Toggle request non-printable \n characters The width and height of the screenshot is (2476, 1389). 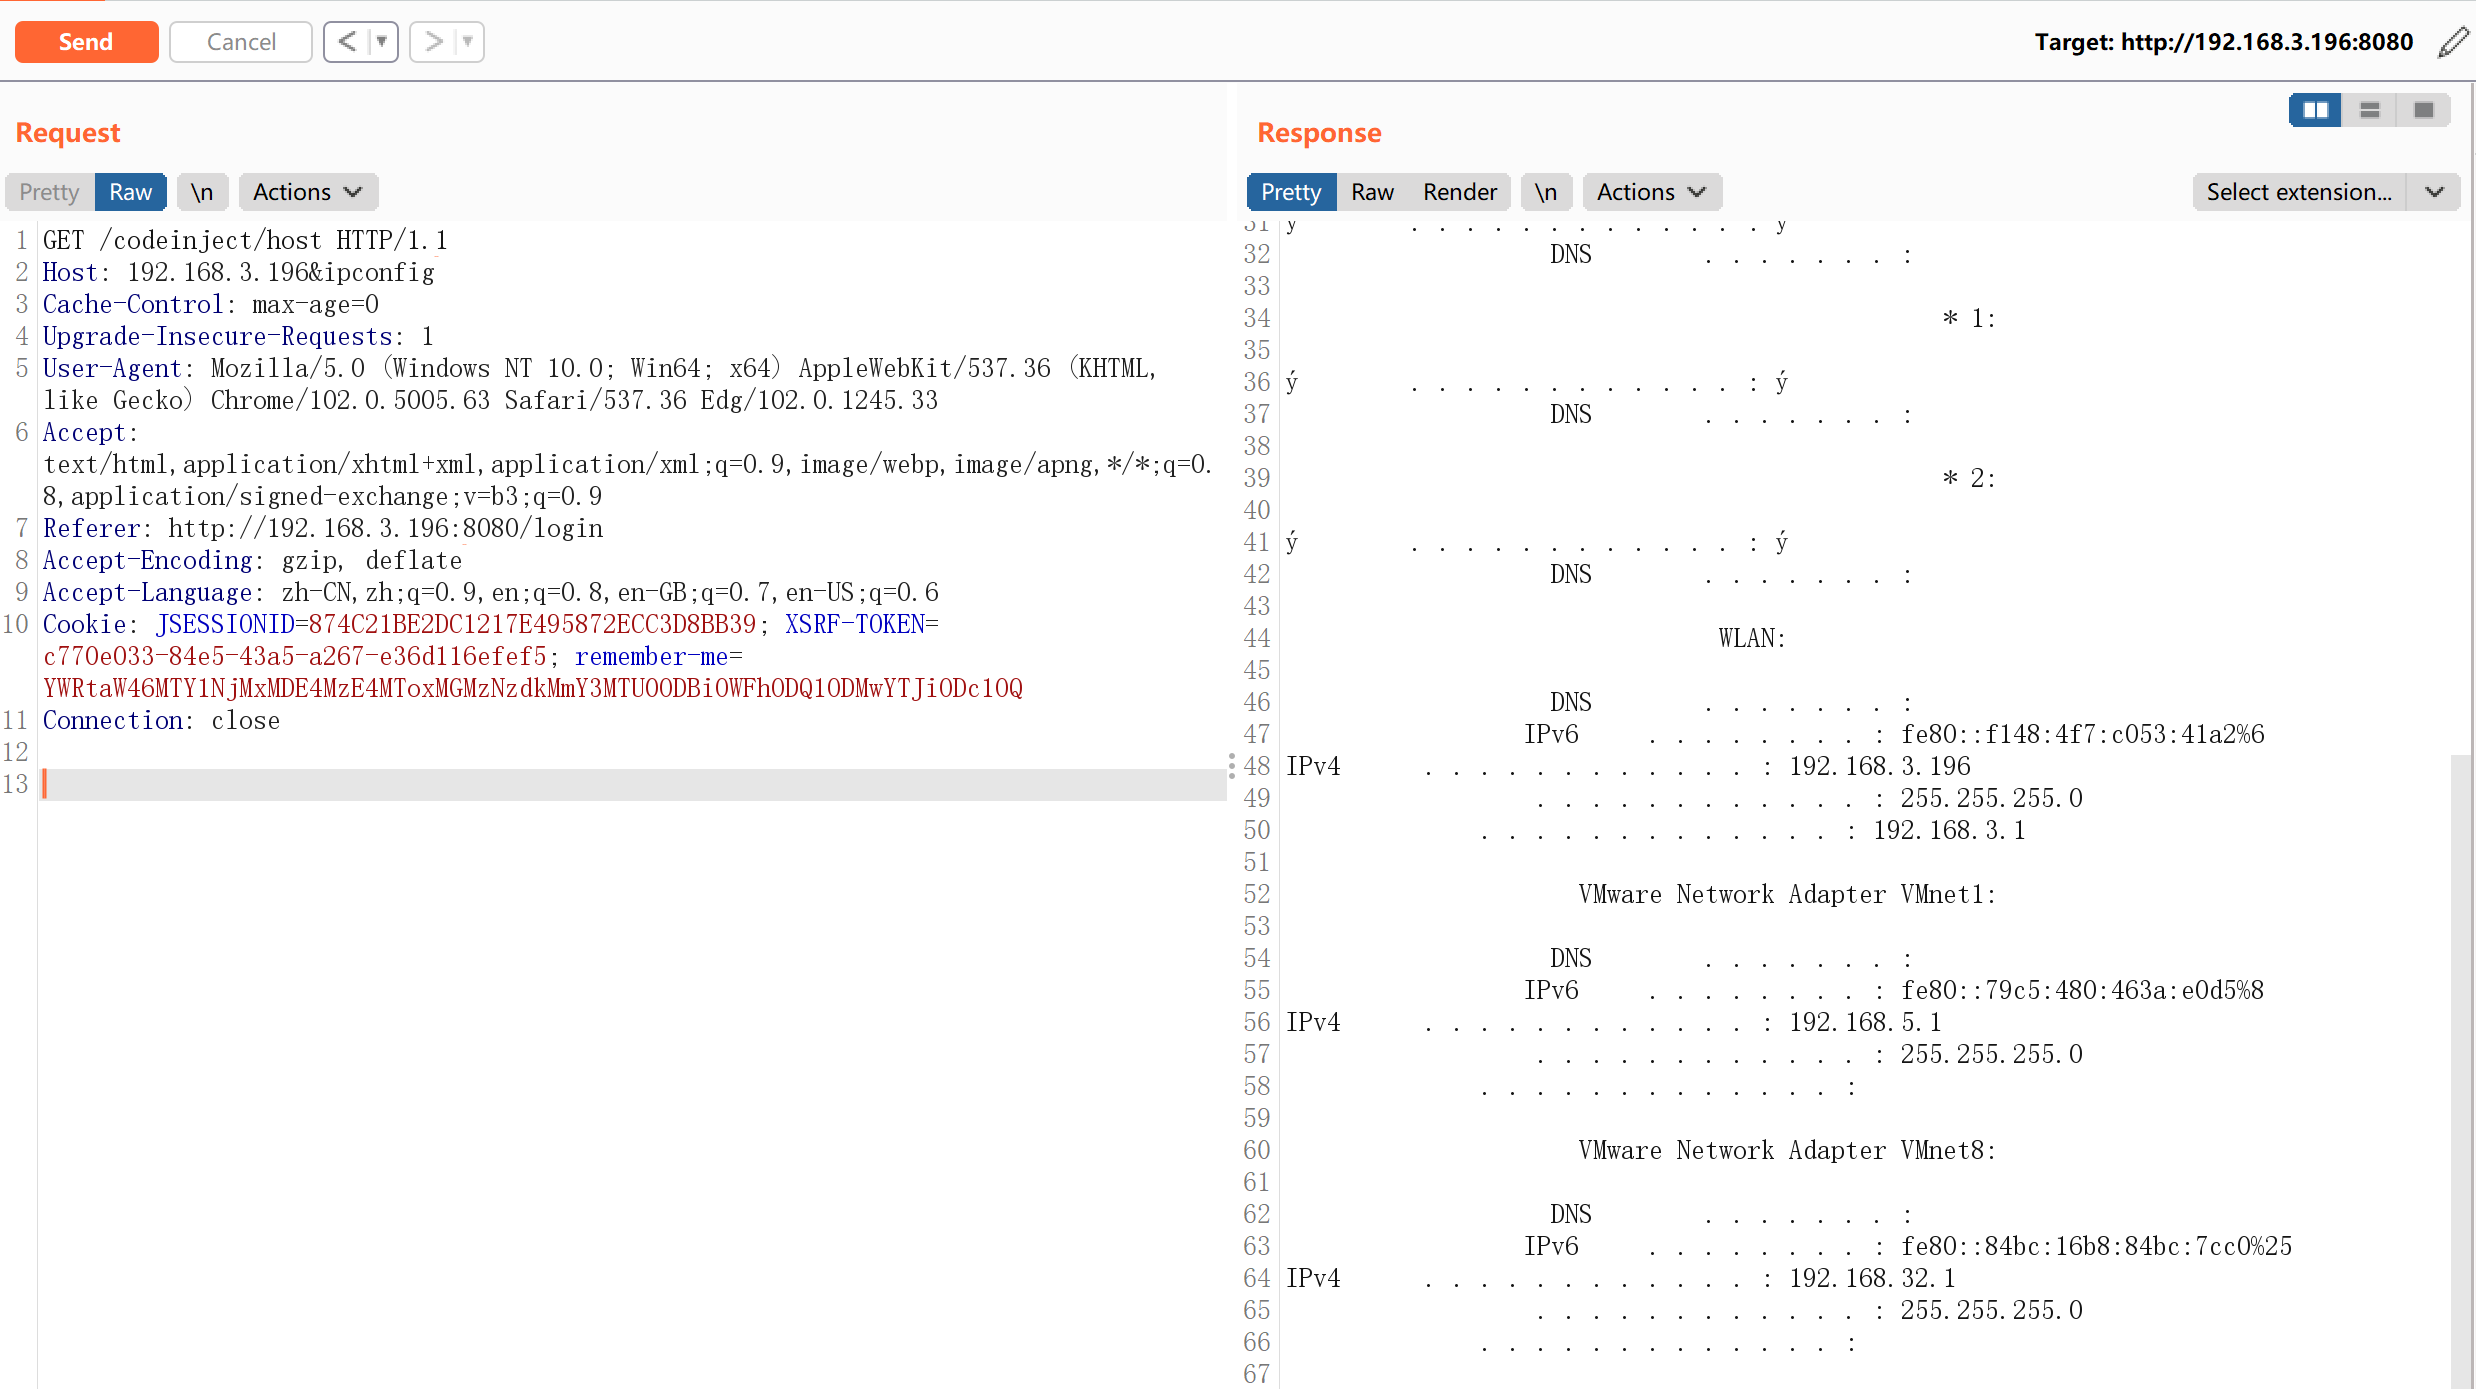coord(202,192)
